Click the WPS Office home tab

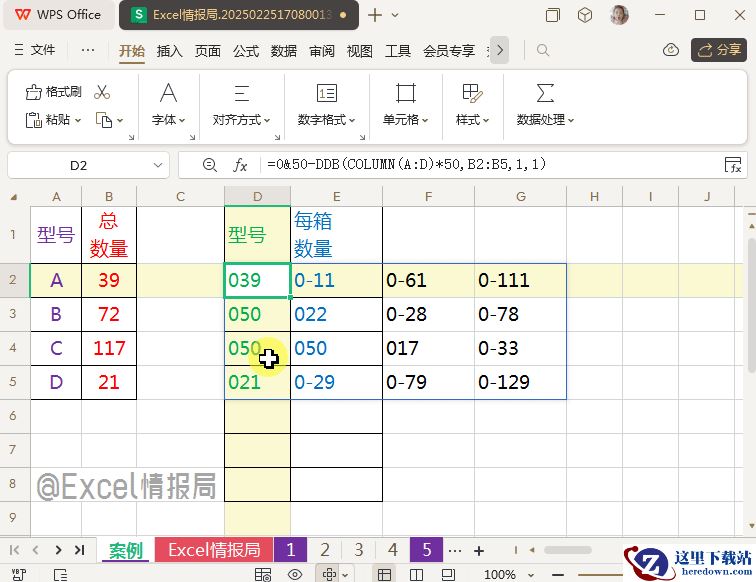pos(59,15)
